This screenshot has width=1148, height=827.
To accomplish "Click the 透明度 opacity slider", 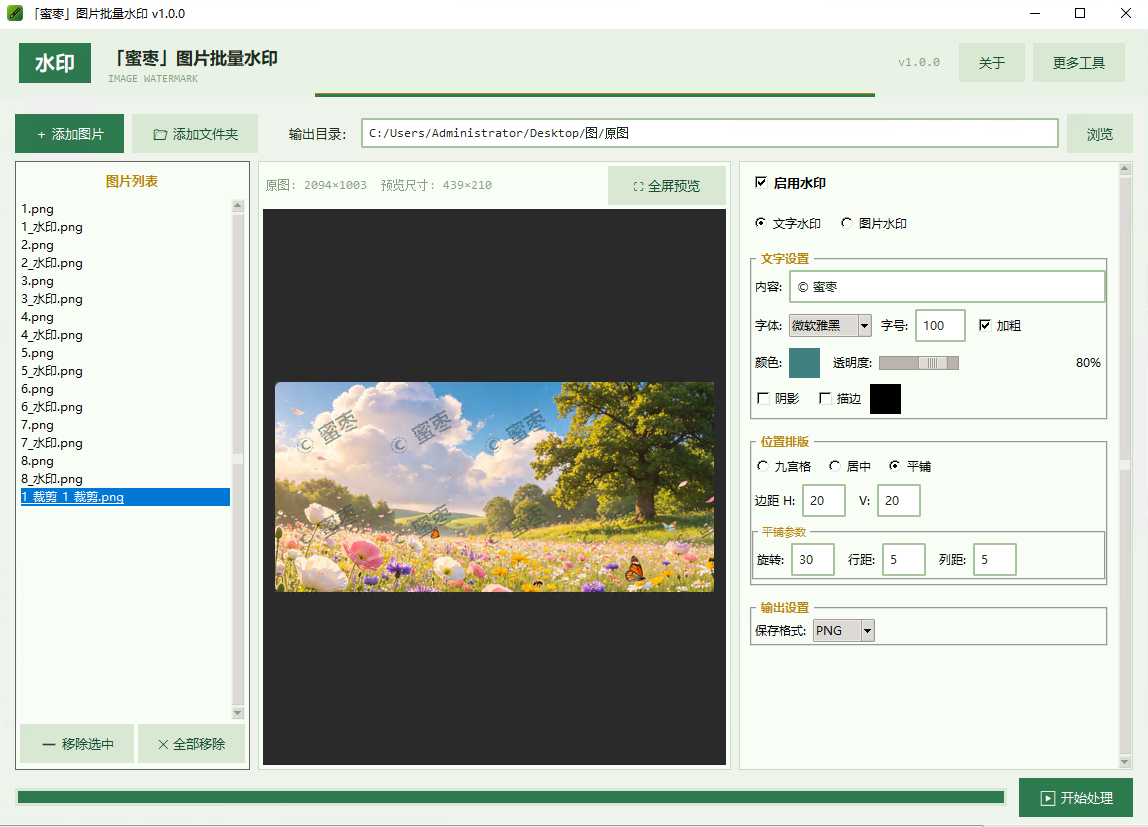I will click(x=919, y=363).
